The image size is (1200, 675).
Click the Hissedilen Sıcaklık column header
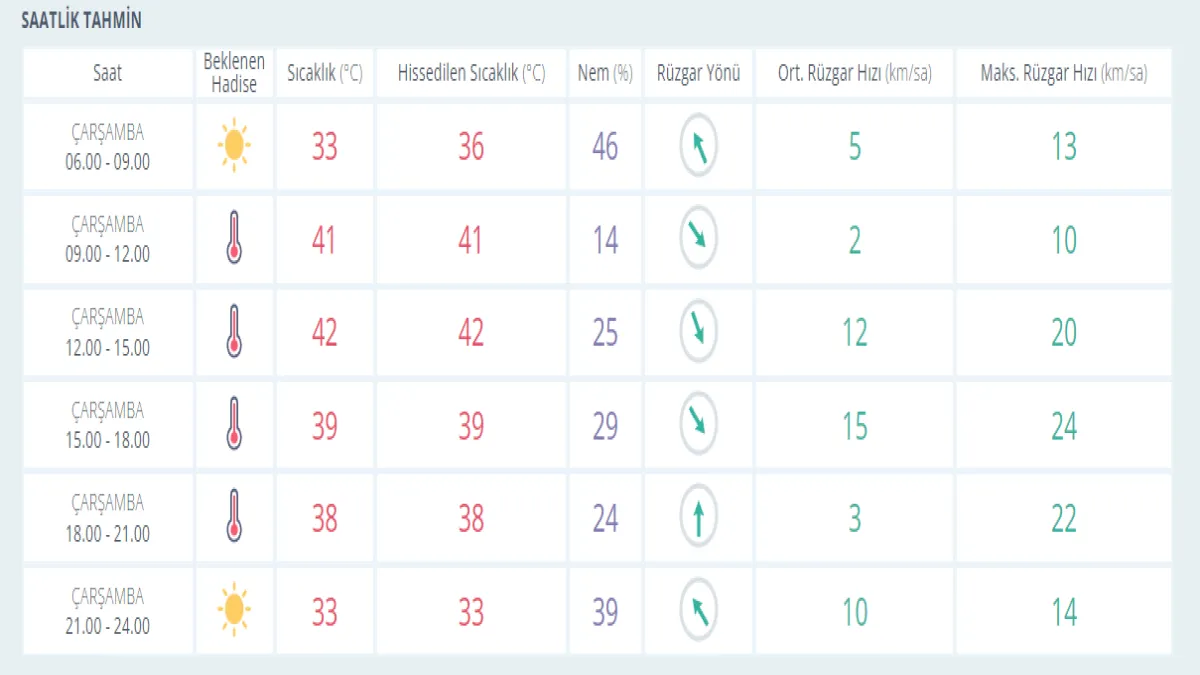coord(471,73)
